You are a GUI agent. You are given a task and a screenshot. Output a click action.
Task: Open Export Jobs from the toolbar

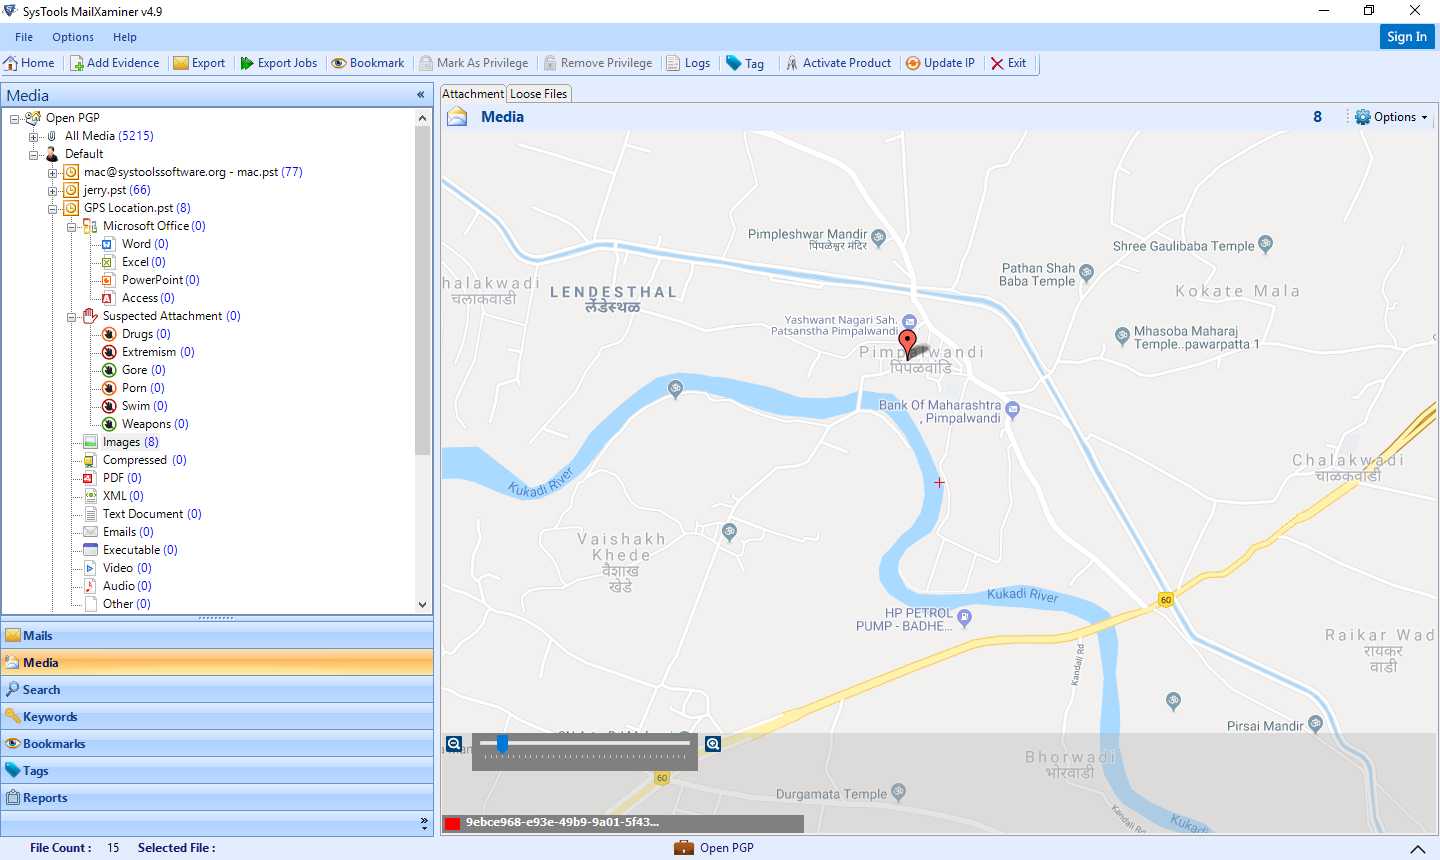(x=279, y=63)
